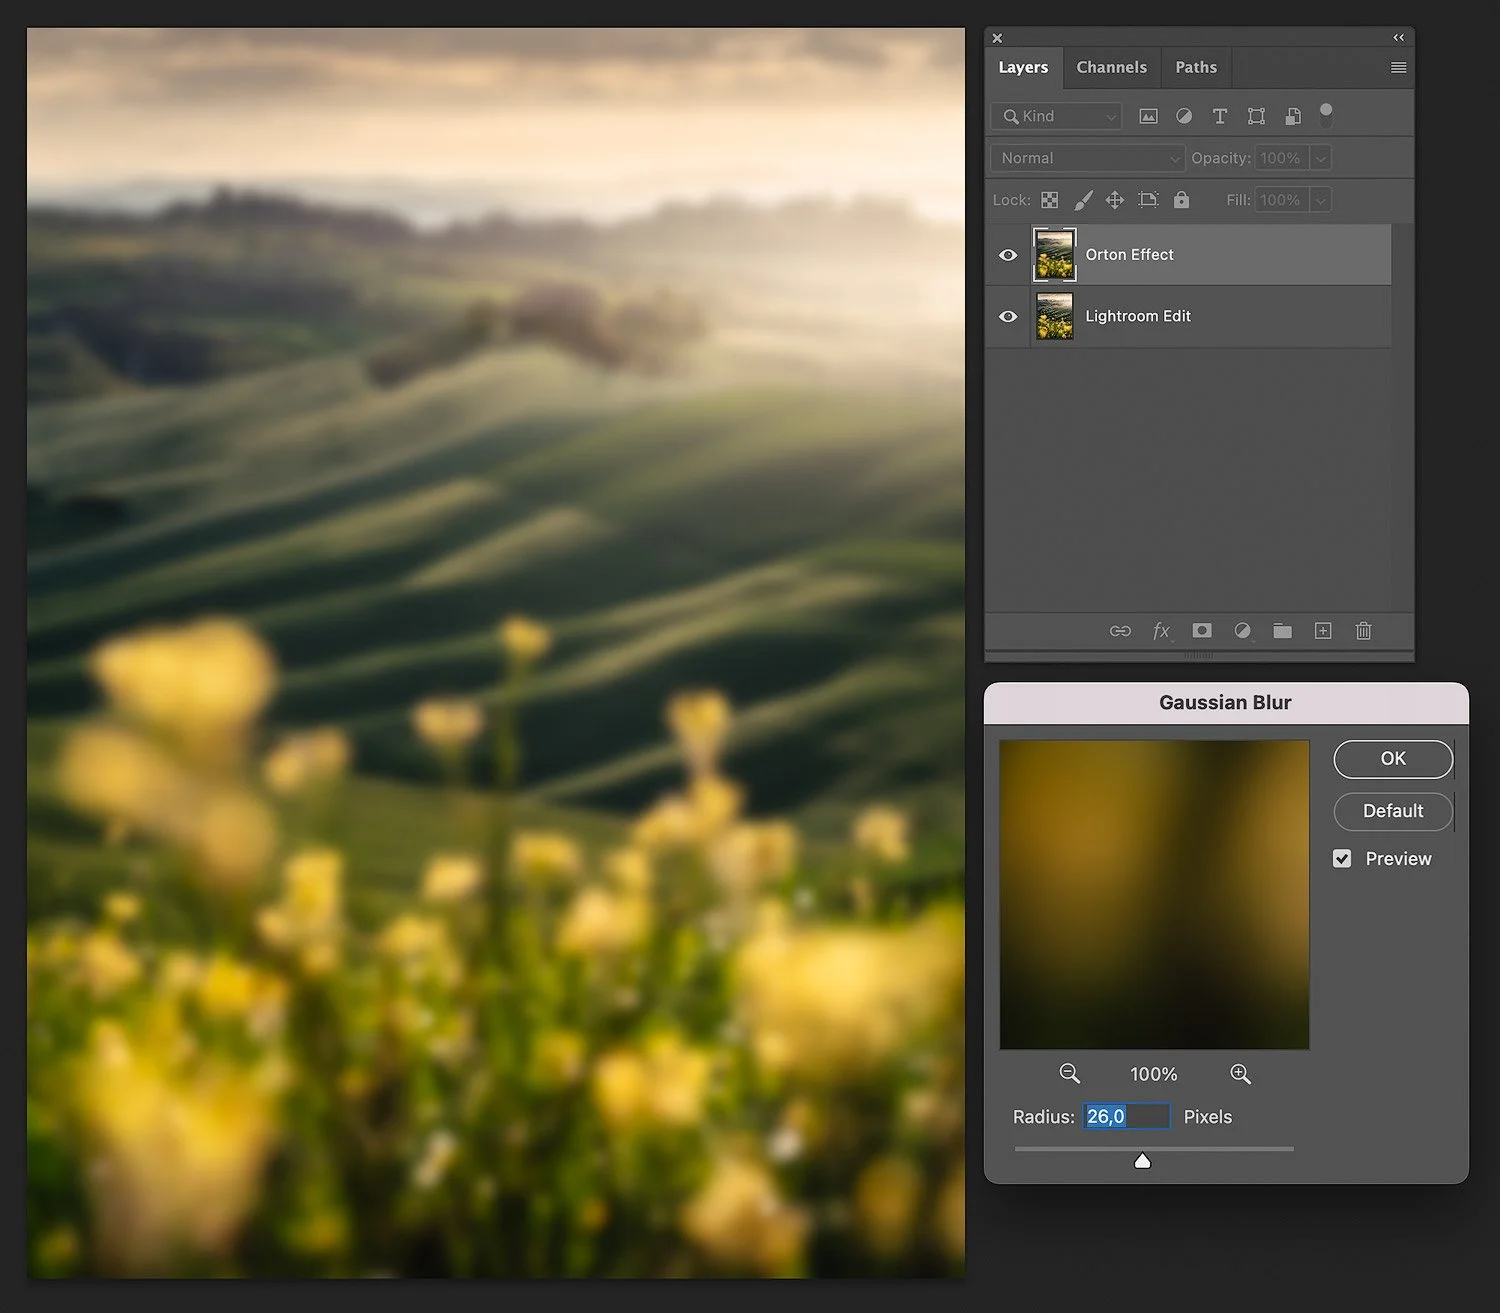Screen dimensions: 1500x1313
Task: Add a new layer
Action: pyautogui.click(x=1323, y=631)
